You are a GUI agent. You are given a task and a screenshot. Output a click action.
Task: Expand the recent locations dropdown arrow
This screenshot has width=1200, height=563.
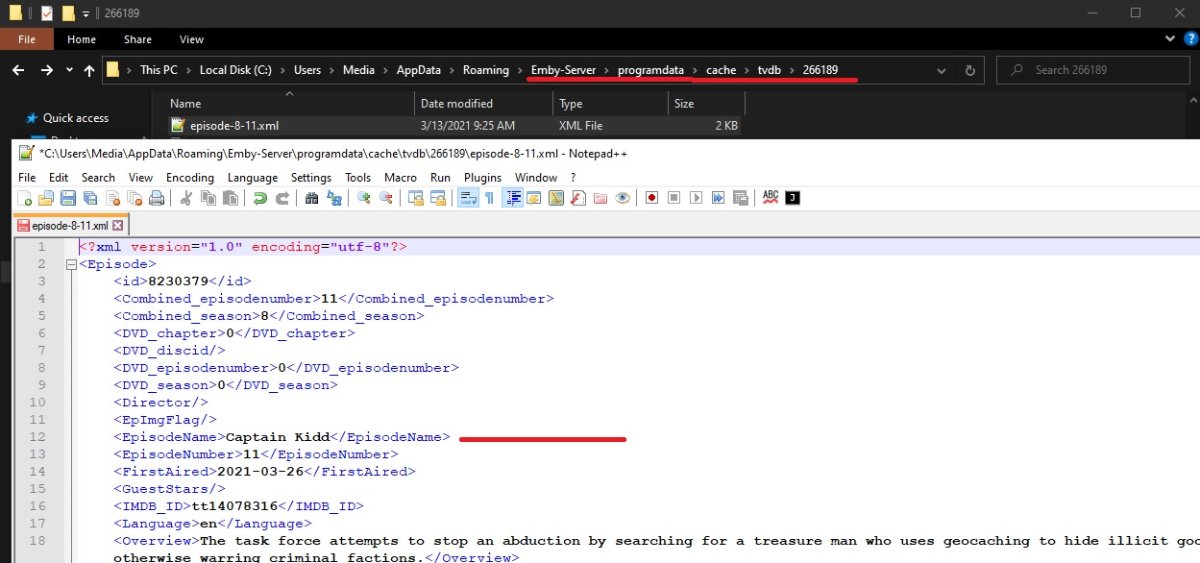pyautogui.click(x=69, y=71)
